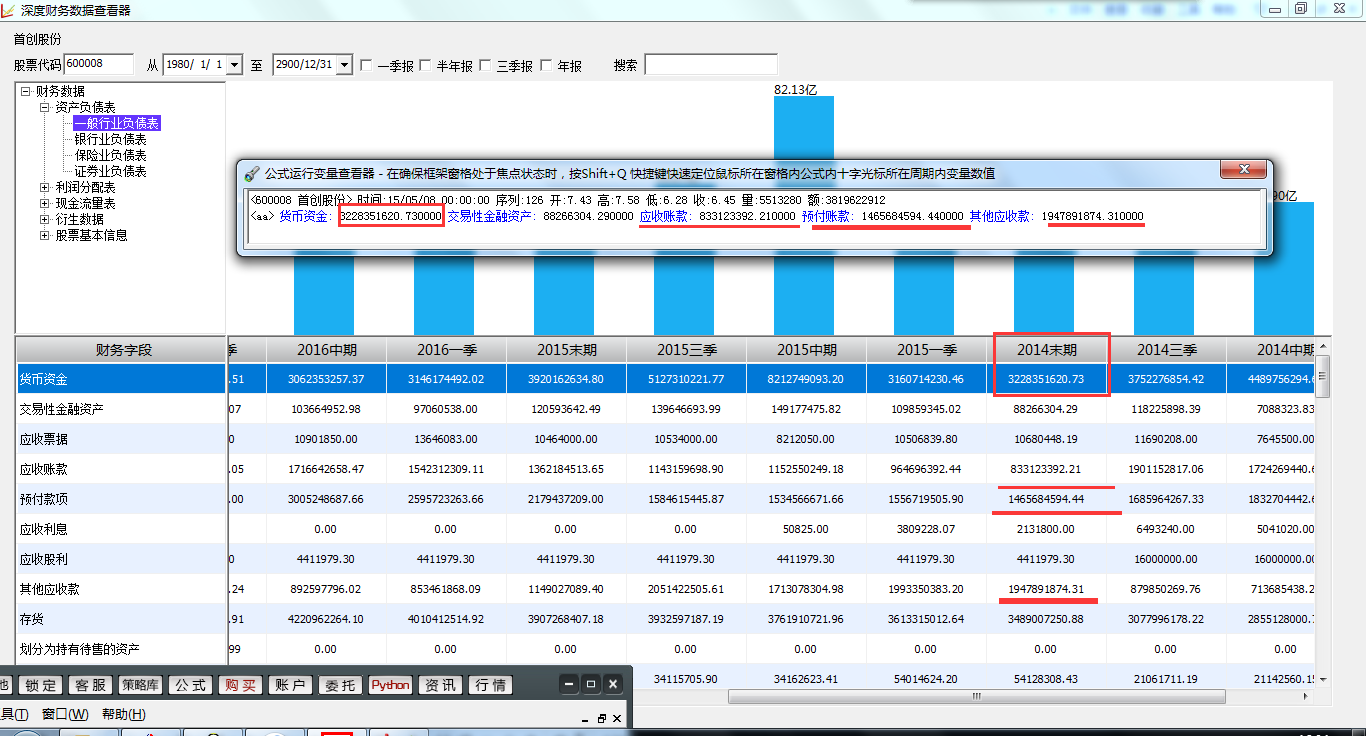The height and width of the screenshot is (736, 1366).
Task: Open the start date 1980/1/1 dropdown
Action: (235, 65)
